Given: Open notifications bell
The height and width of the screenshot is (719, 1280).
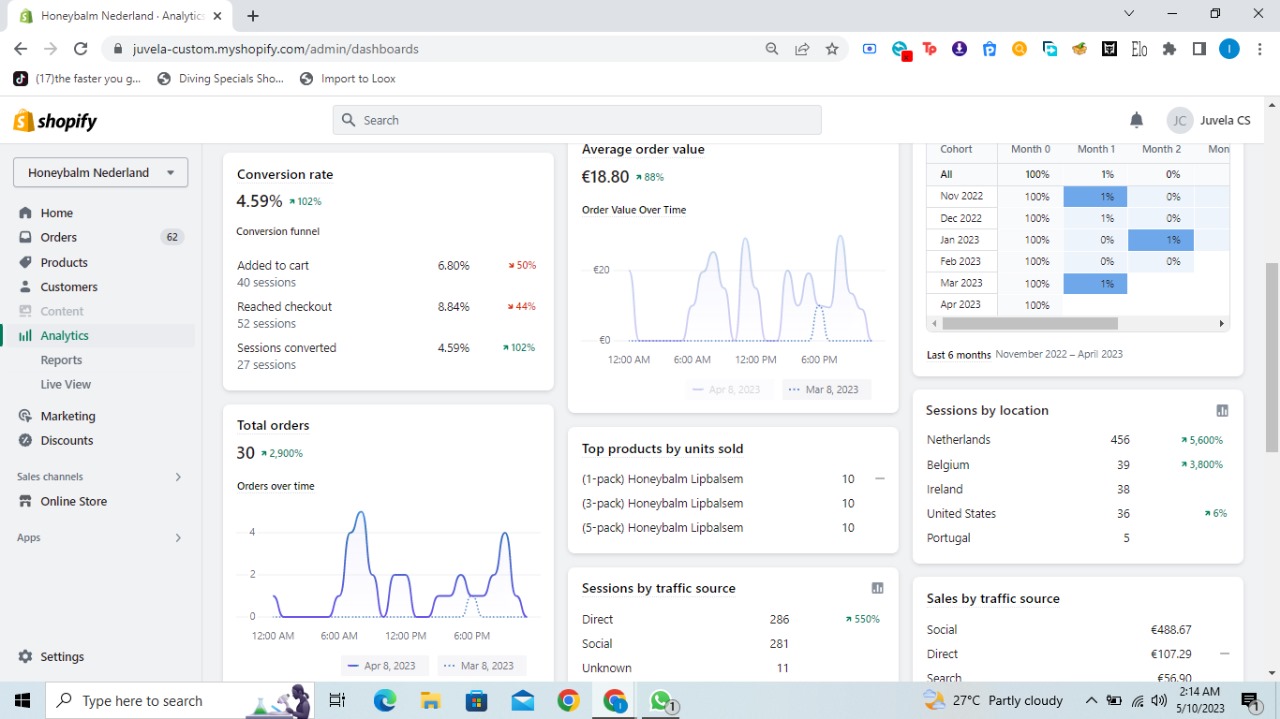Looking at the screenshot, I should (x=1136, y=120).
